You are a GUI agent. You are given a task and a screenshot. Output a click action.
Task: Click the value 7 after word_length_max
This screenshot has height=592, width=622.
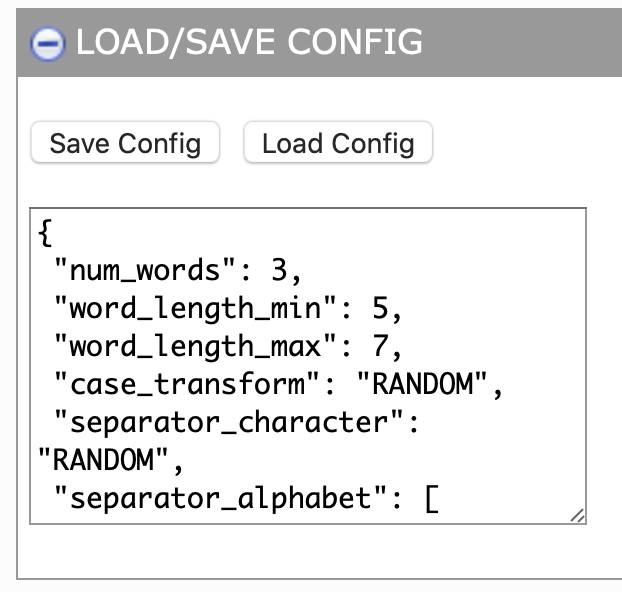click(x=379, y=347)
